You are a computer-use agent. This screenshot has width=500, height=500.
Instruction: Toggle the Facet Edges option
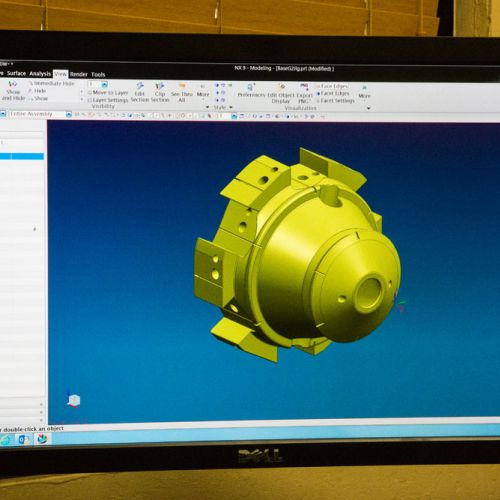333,94
